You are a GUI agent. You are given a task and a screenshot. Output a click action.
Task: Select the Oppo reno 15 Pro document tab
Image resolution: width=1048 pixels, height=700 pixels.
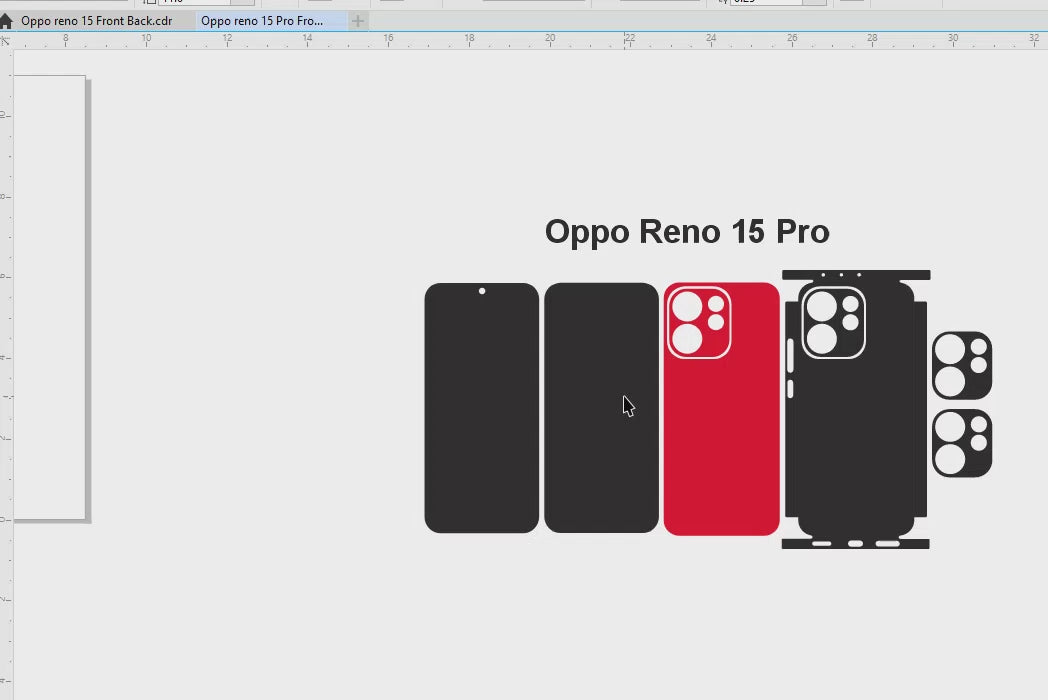[262, 21]
